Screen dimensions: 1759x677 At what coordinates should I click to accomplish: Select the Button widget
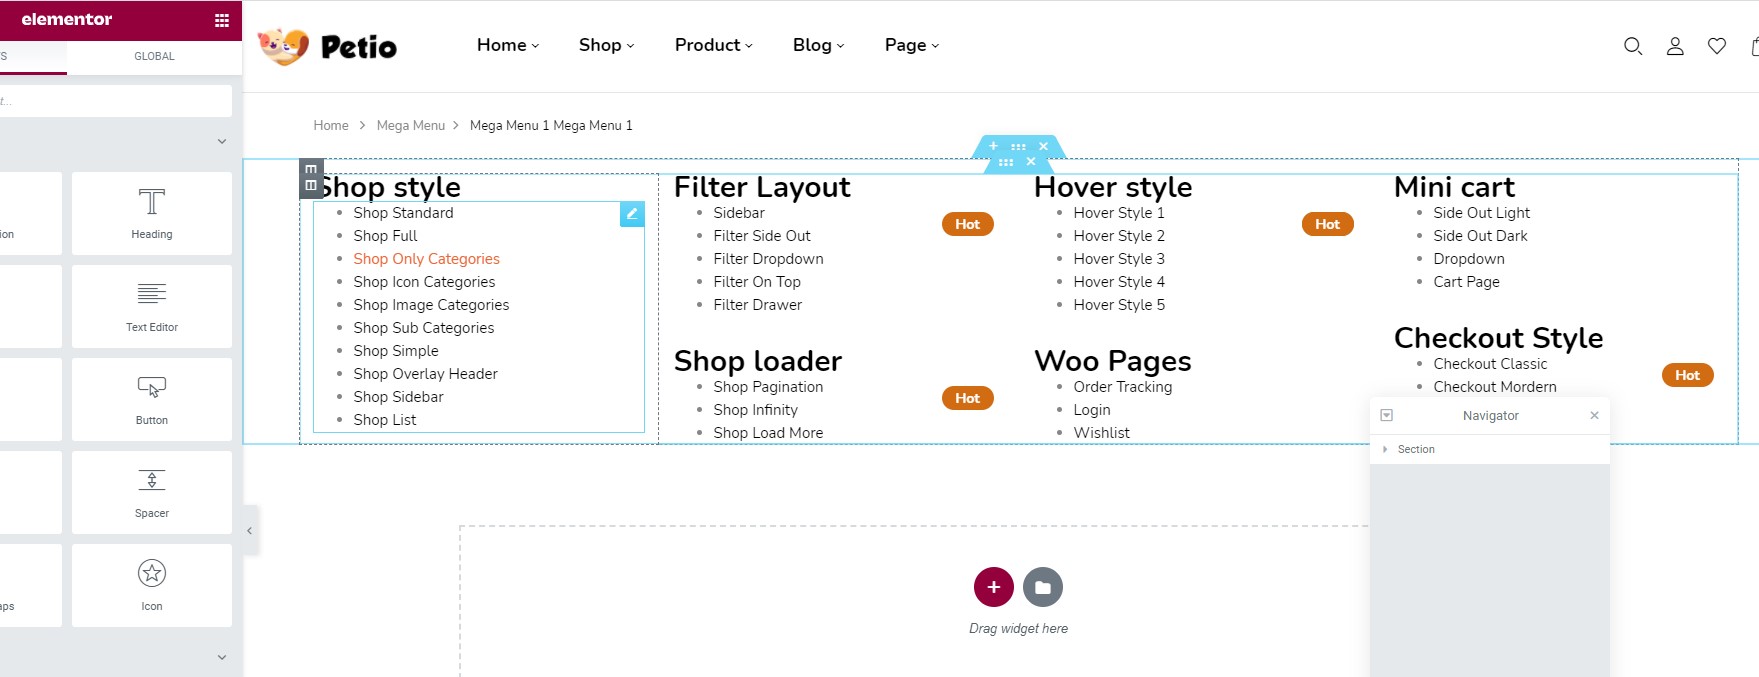pyautogui.click(x=152, y=399)
